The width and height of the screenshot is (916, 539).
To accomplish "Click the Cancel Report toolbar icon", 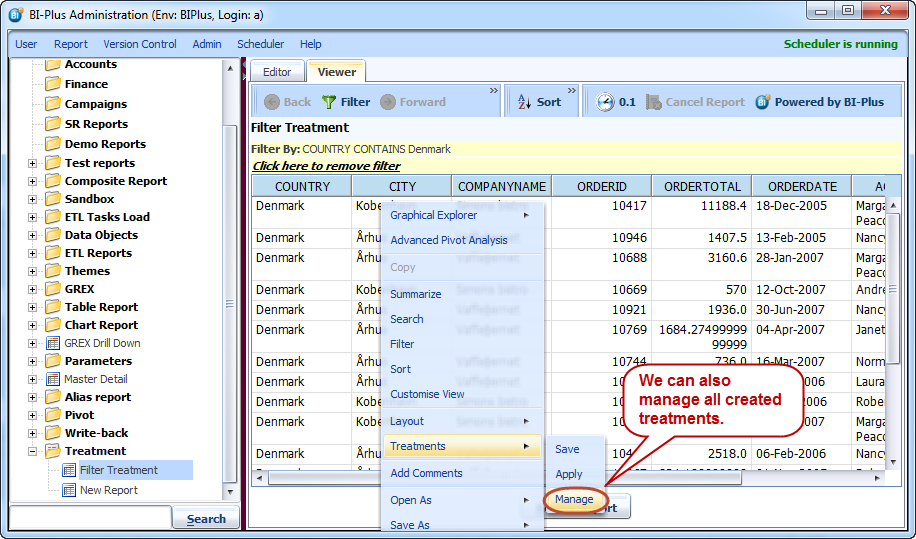I will click(x=654, y=102).
